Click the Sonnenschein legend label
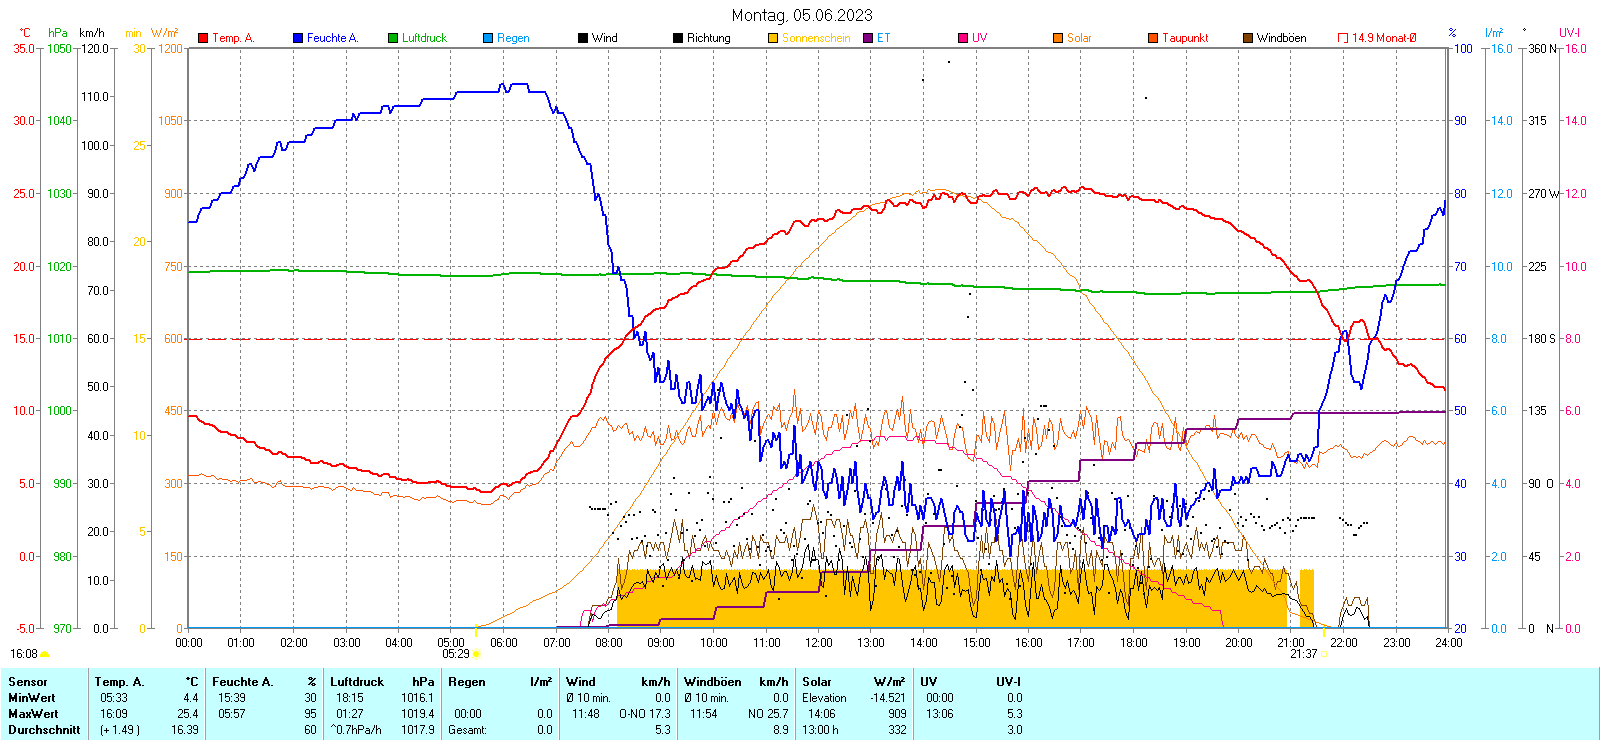1600x740 pixels. [x=816, y=38]
